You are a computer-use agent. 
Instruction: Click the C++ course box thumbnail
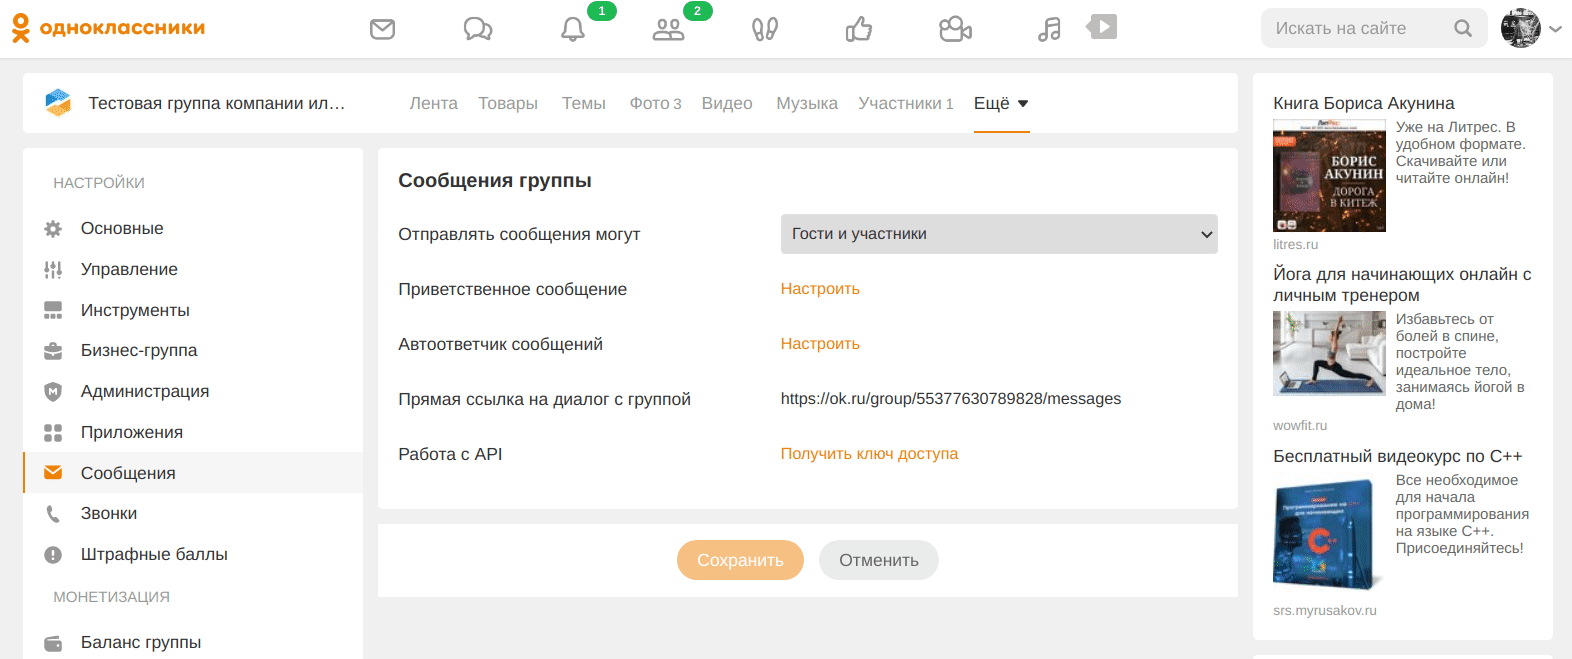[1329, 533]
